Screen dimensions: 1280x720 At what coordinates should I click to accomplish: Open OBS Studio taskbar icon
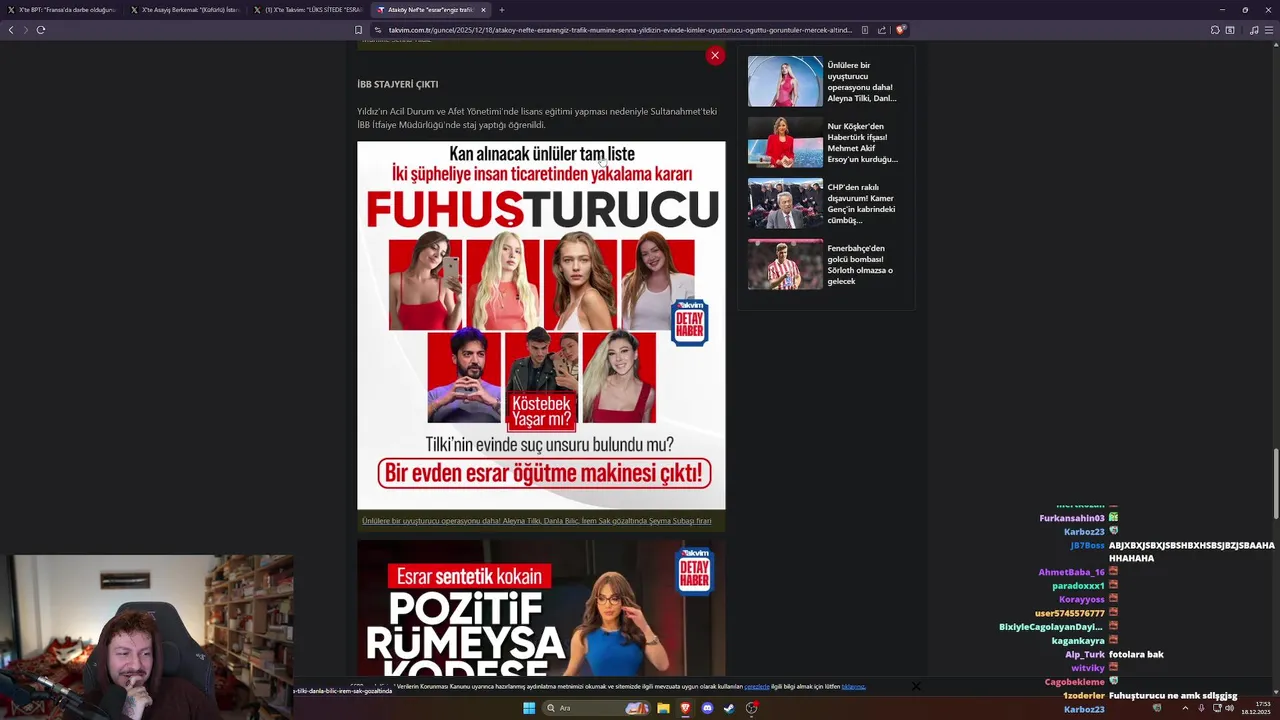click(x=751, y=708)
